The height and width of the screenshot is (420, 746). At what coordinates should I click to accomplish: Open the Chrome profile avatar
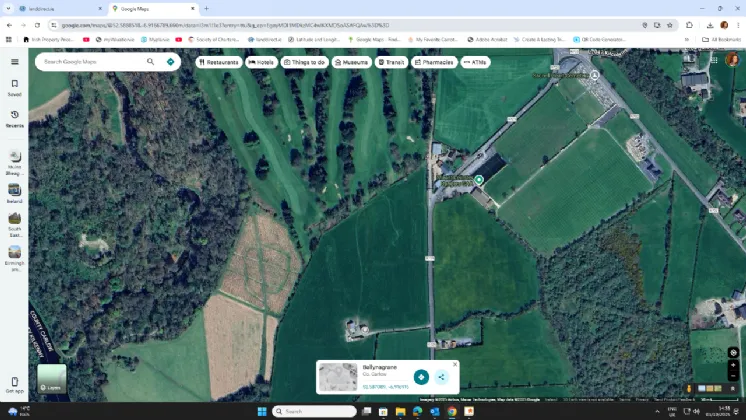[x=724, y=25]
